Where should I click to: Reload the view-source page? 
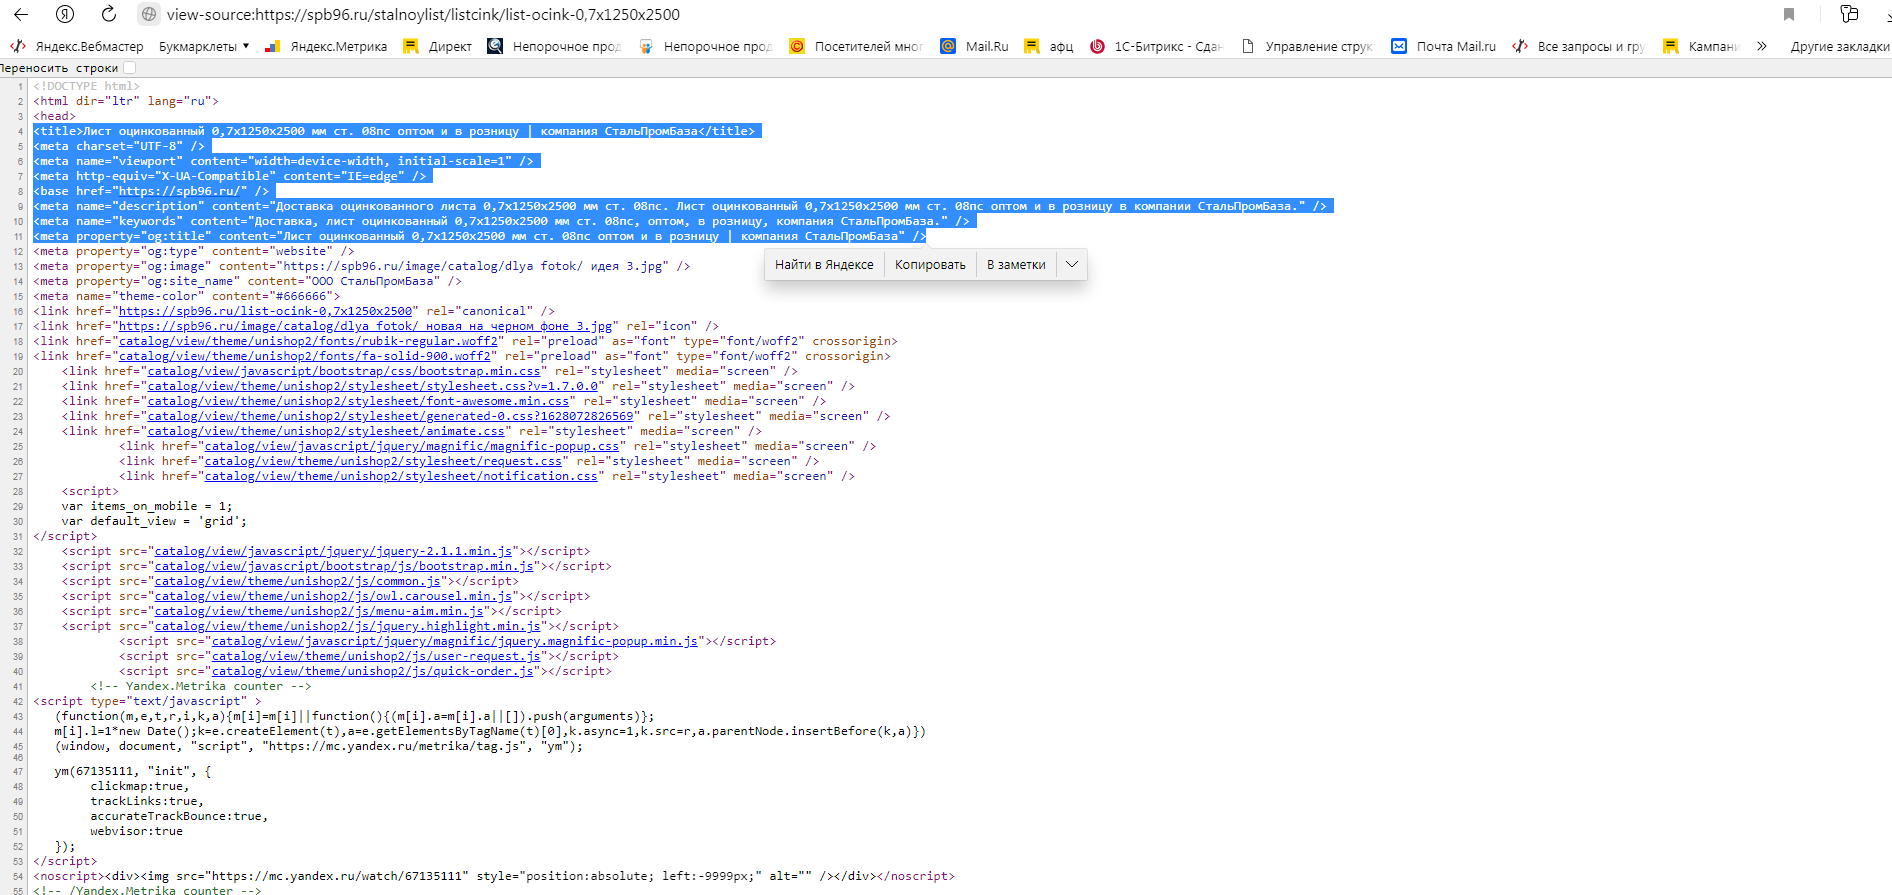point(109,14)
